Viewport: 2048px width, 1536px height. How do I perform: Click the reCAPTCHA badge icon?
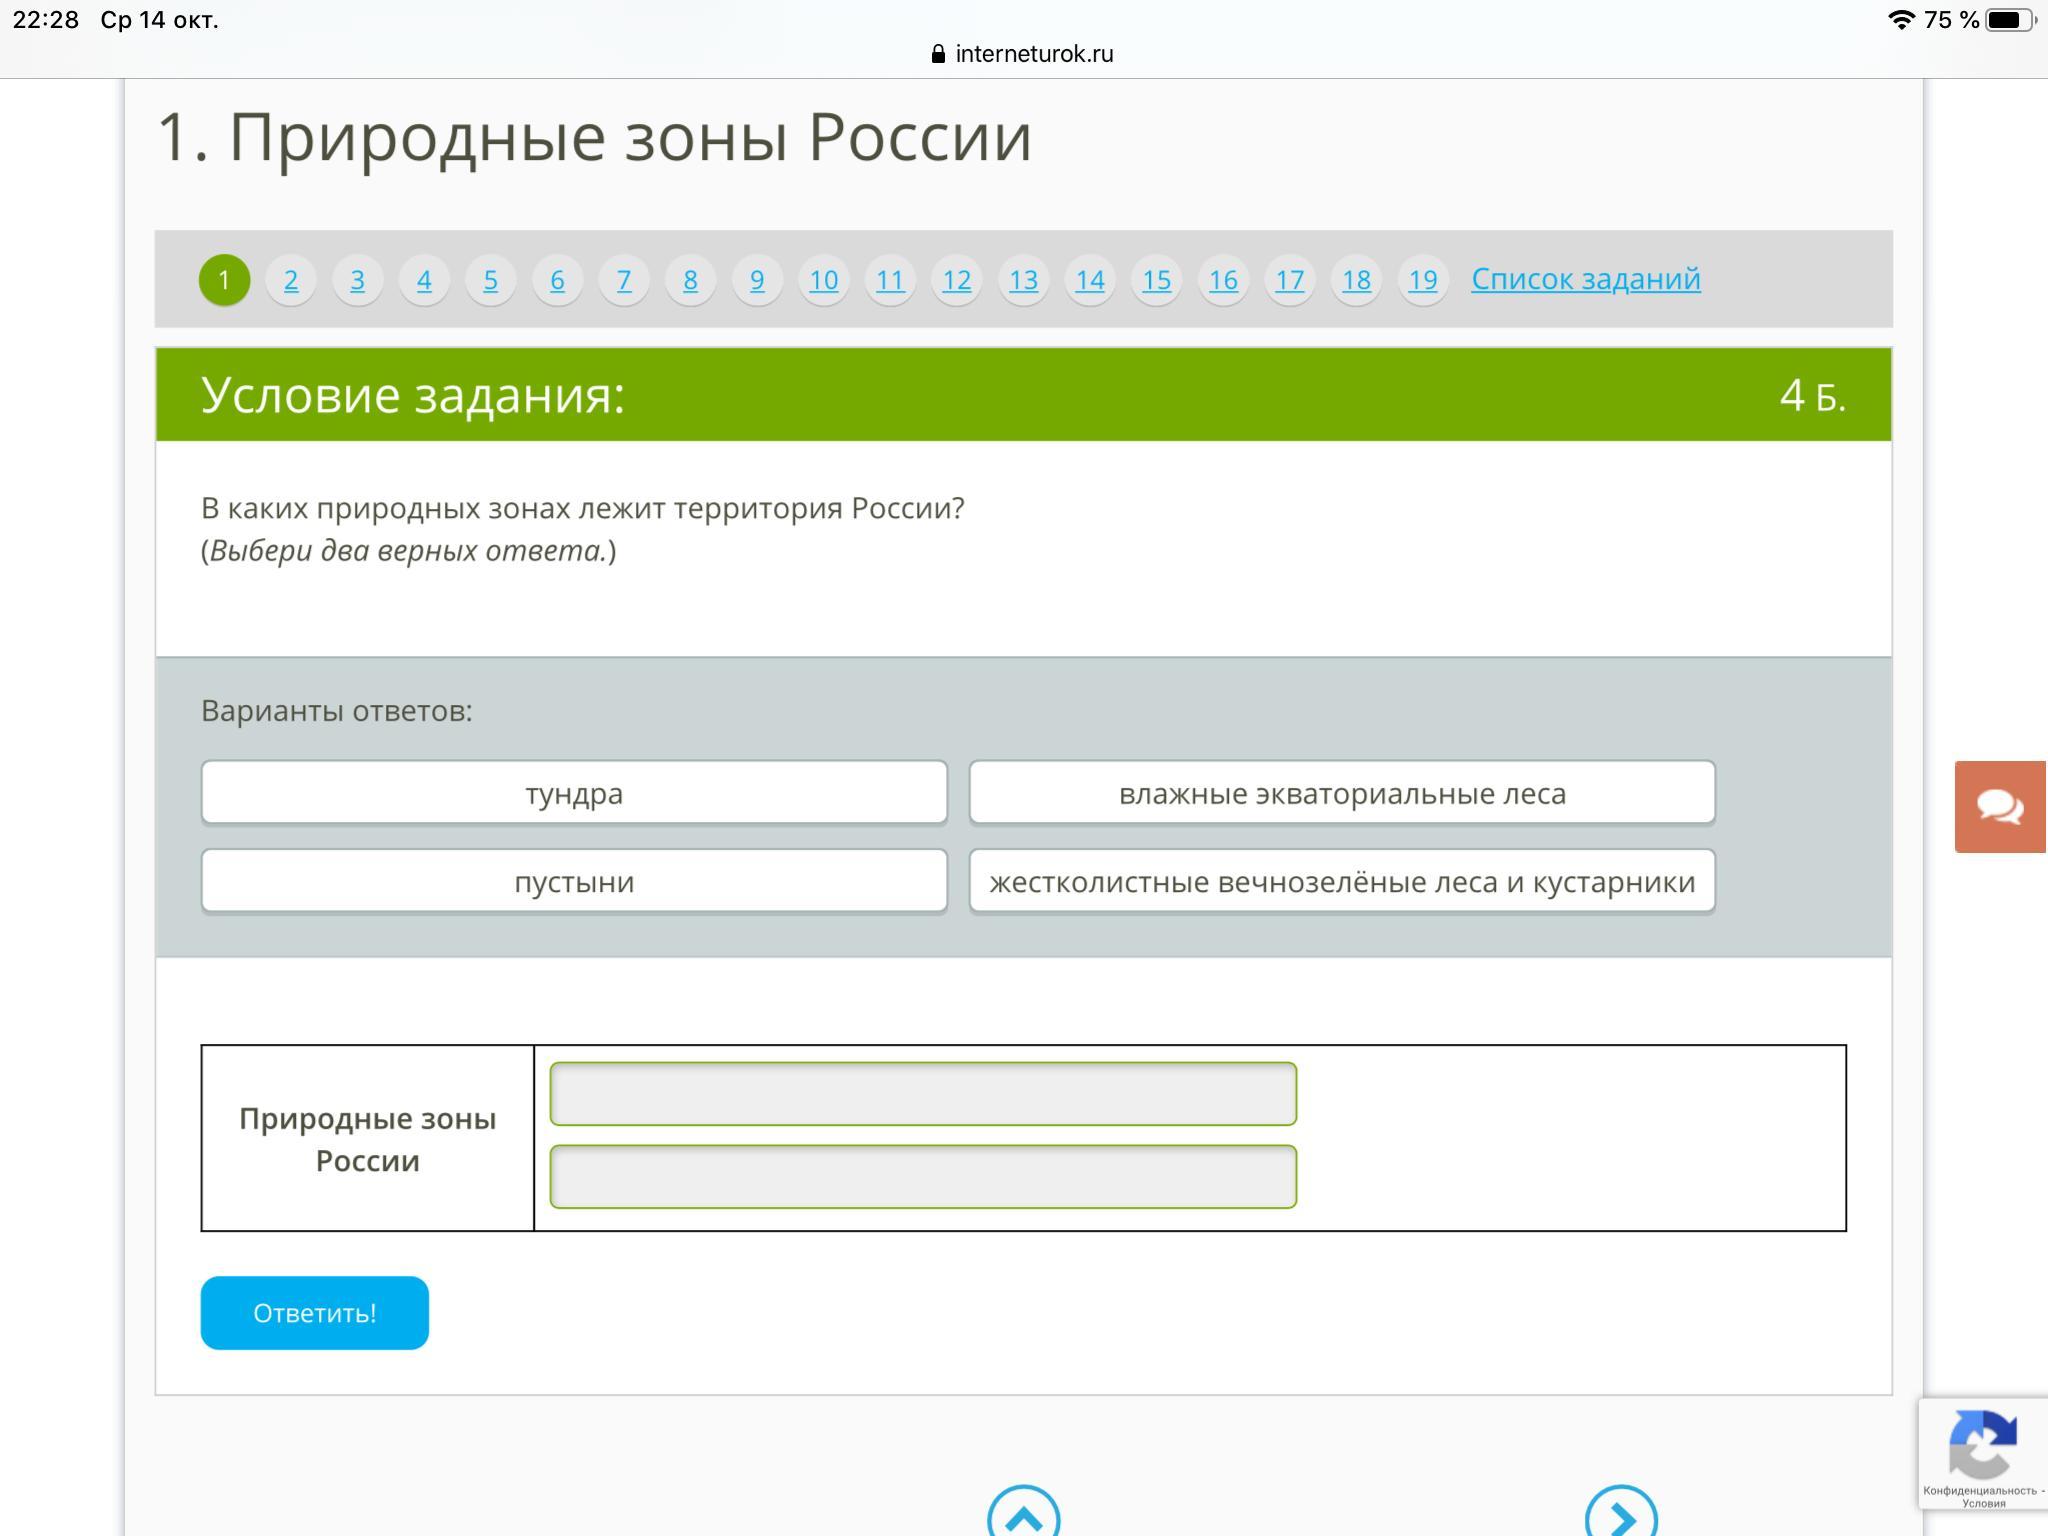pyautogui.click(x=1982, y=1446)
